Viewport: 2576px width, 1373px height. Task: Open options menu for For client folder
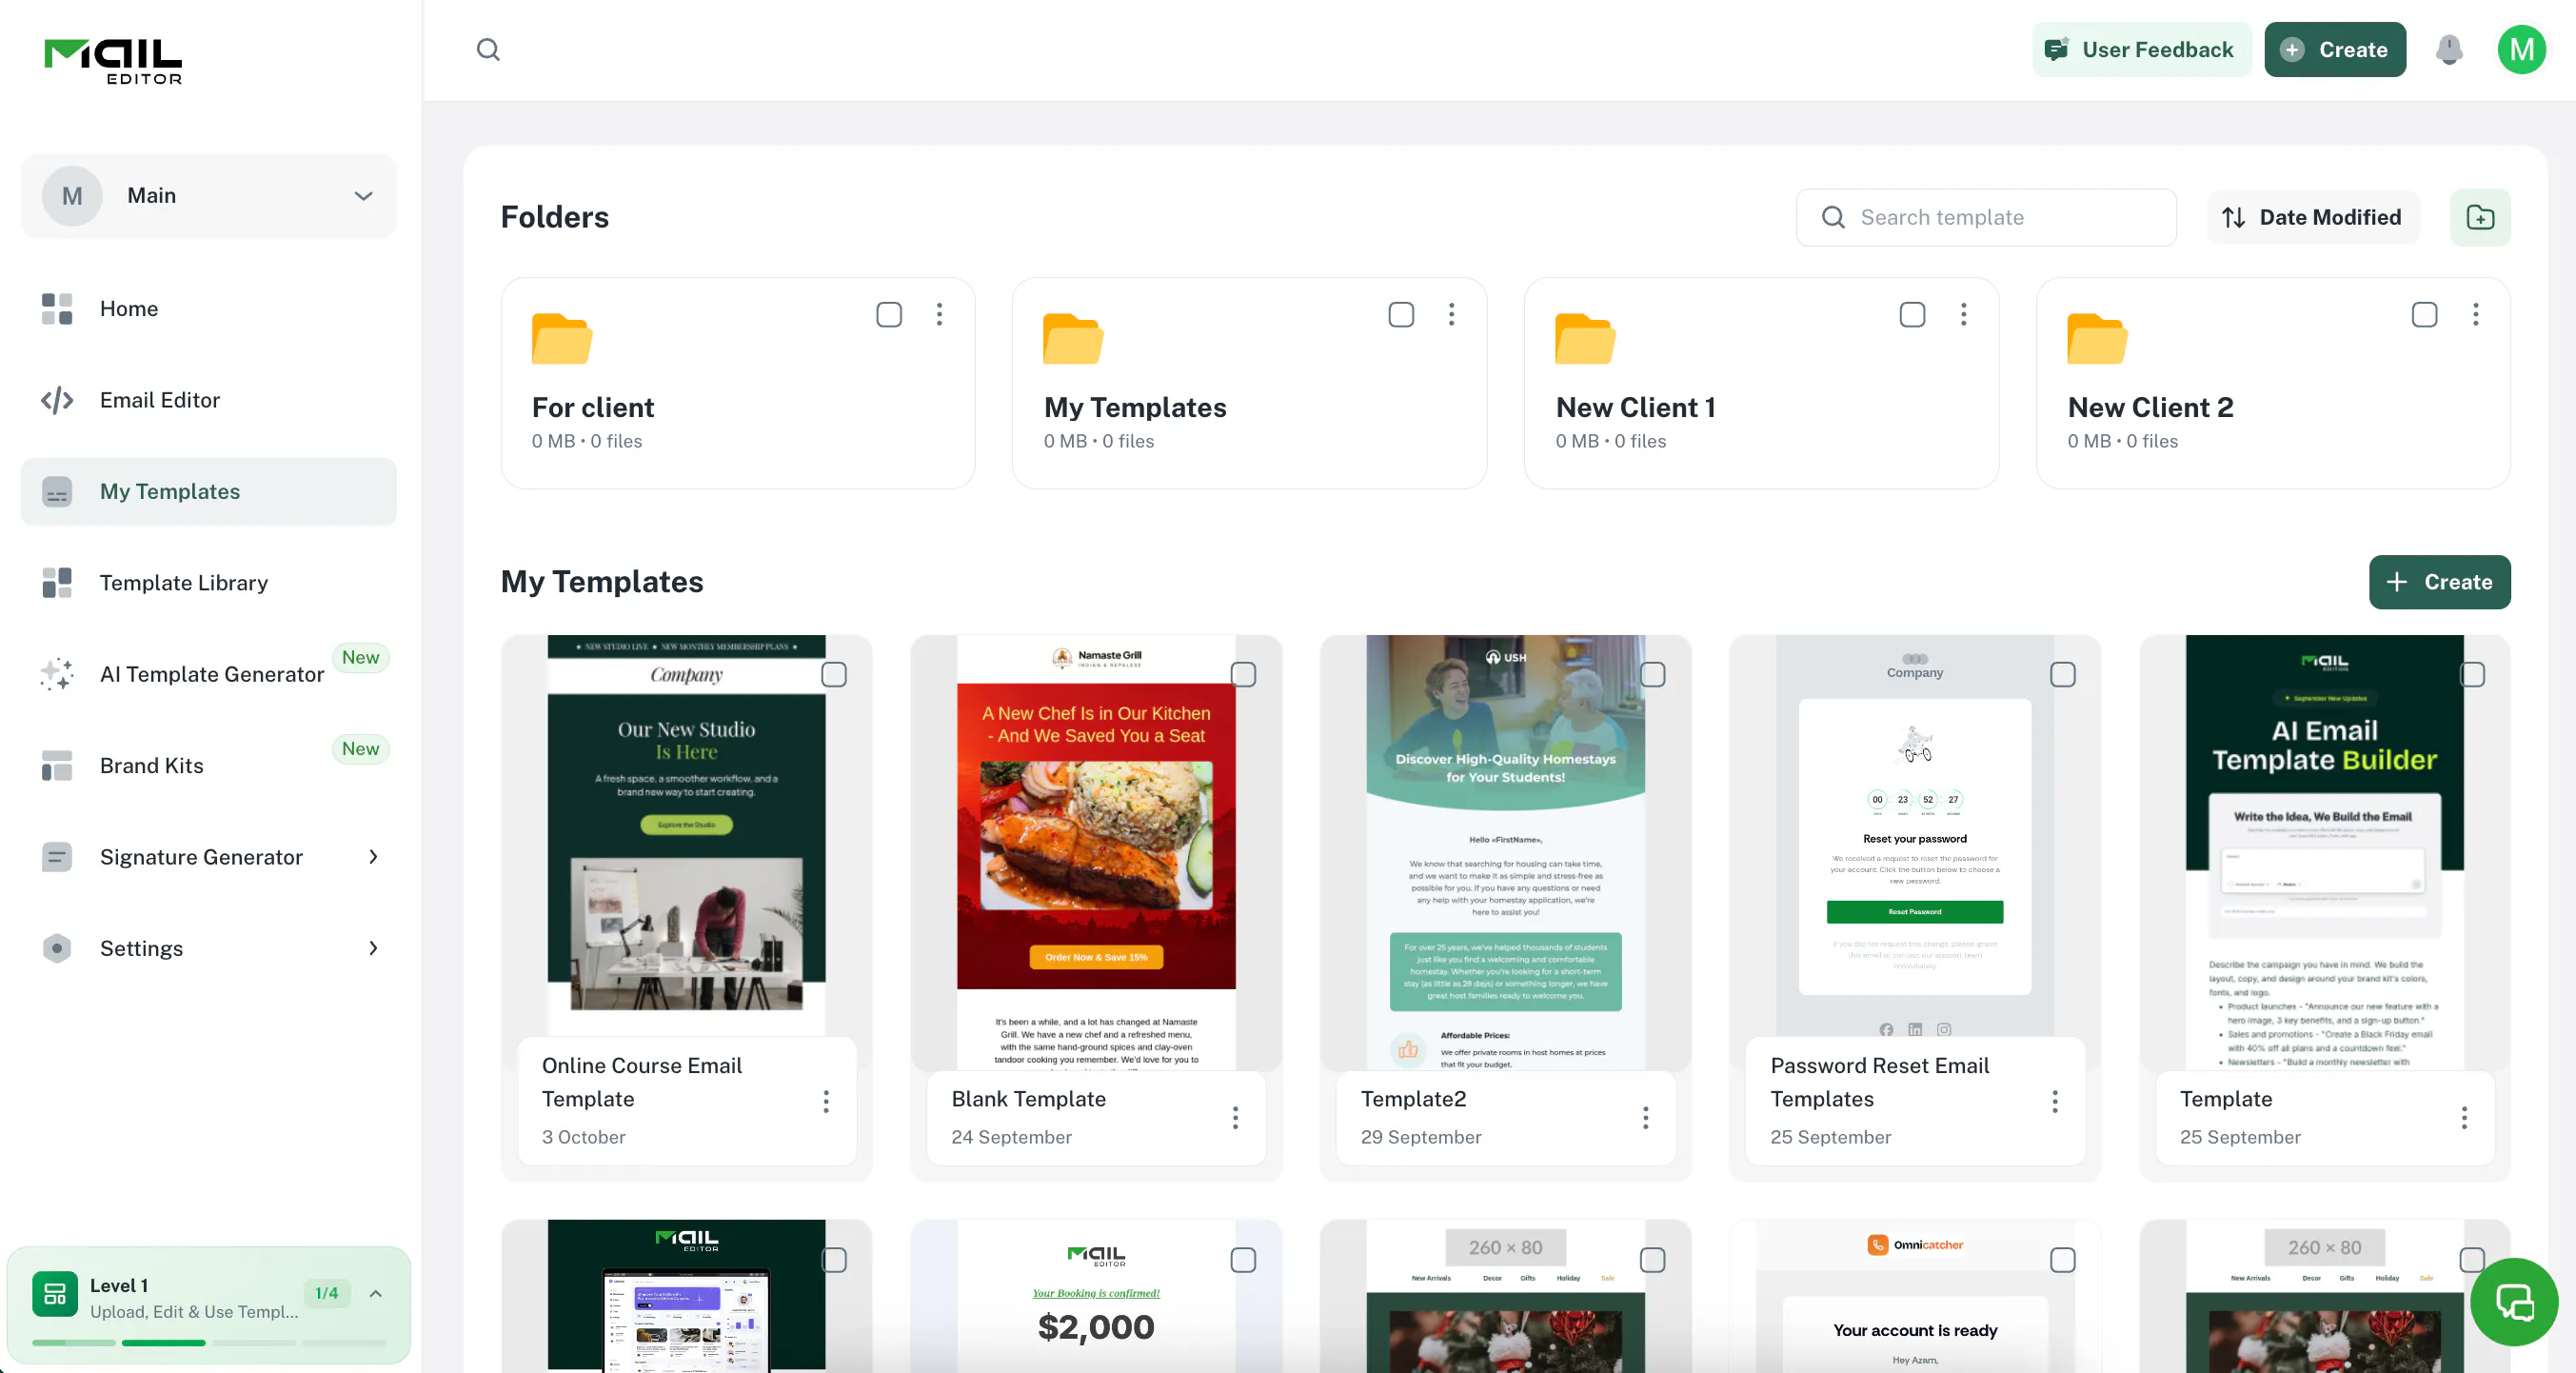click(939, 314)
